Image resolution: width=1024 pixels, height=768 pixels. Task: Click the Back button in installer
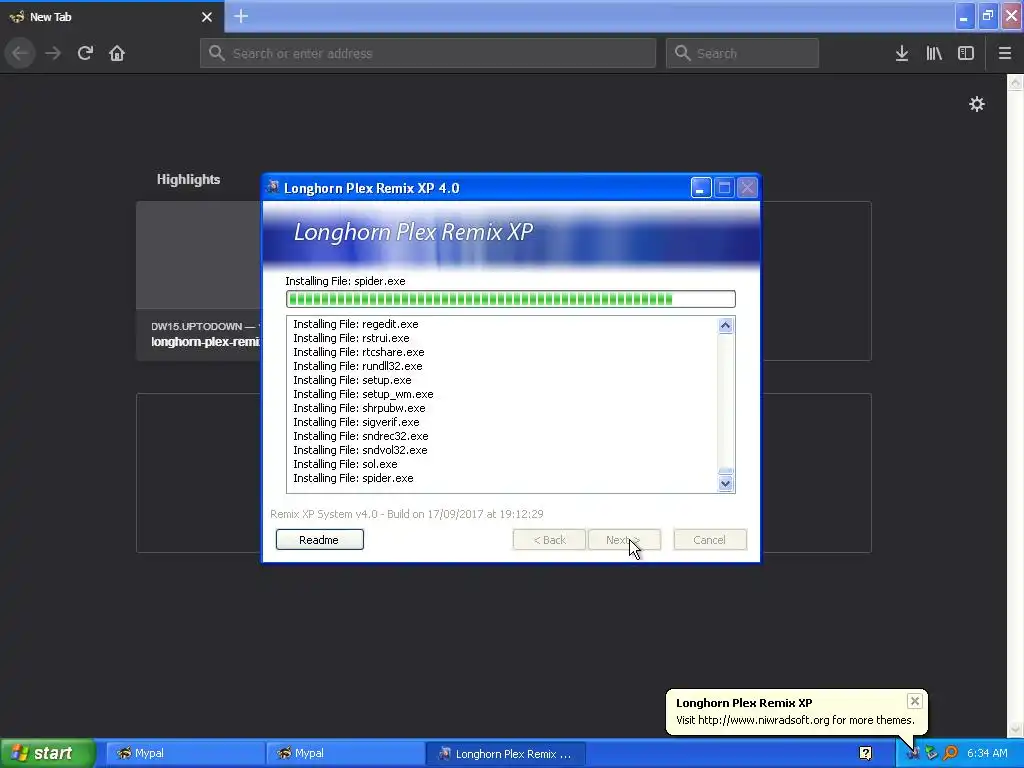pos(549,539)
